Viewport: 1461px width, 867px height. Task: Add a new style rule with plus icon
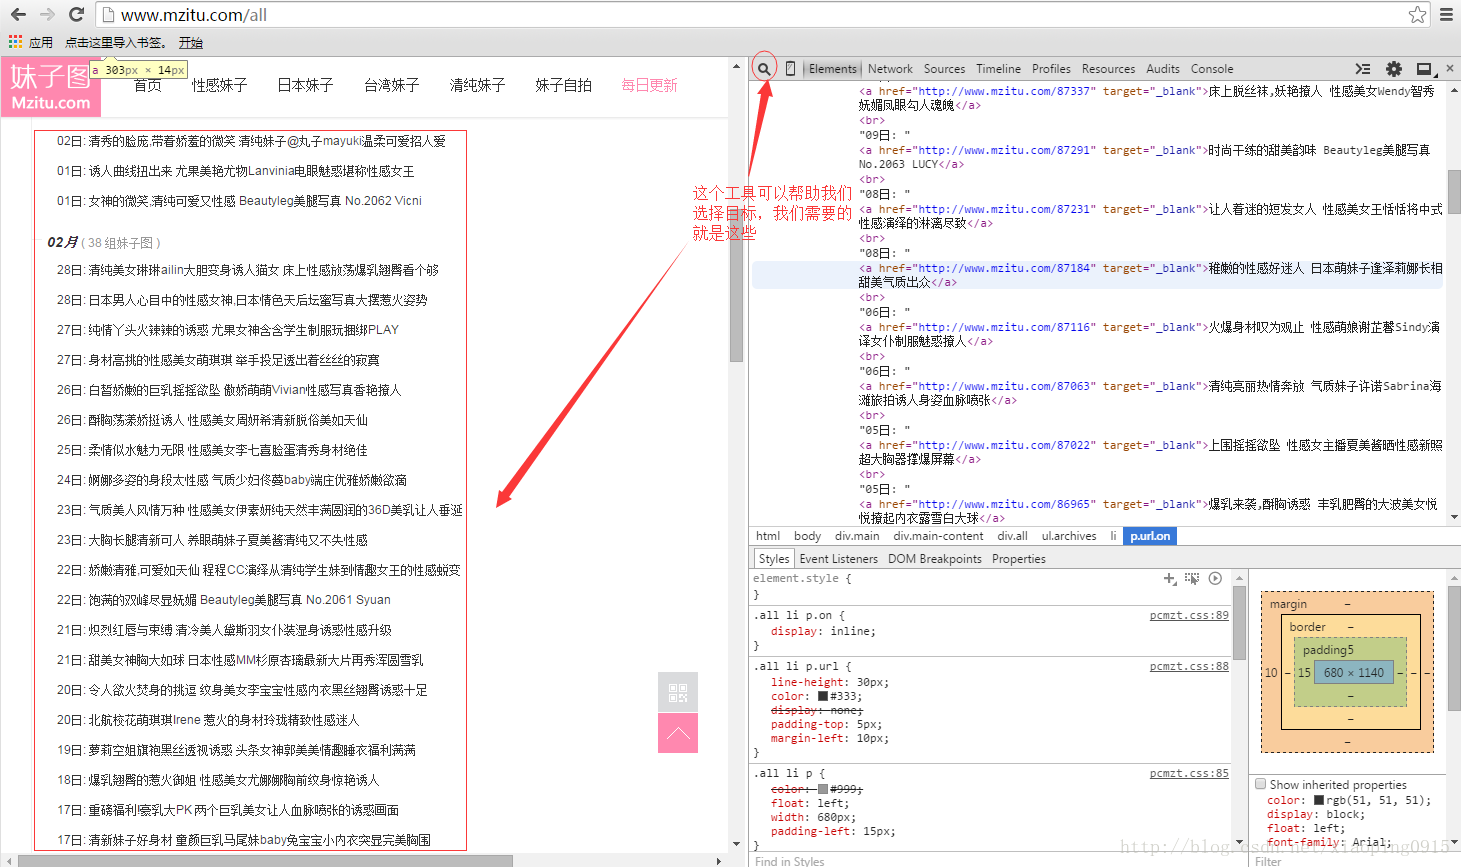1170,578
